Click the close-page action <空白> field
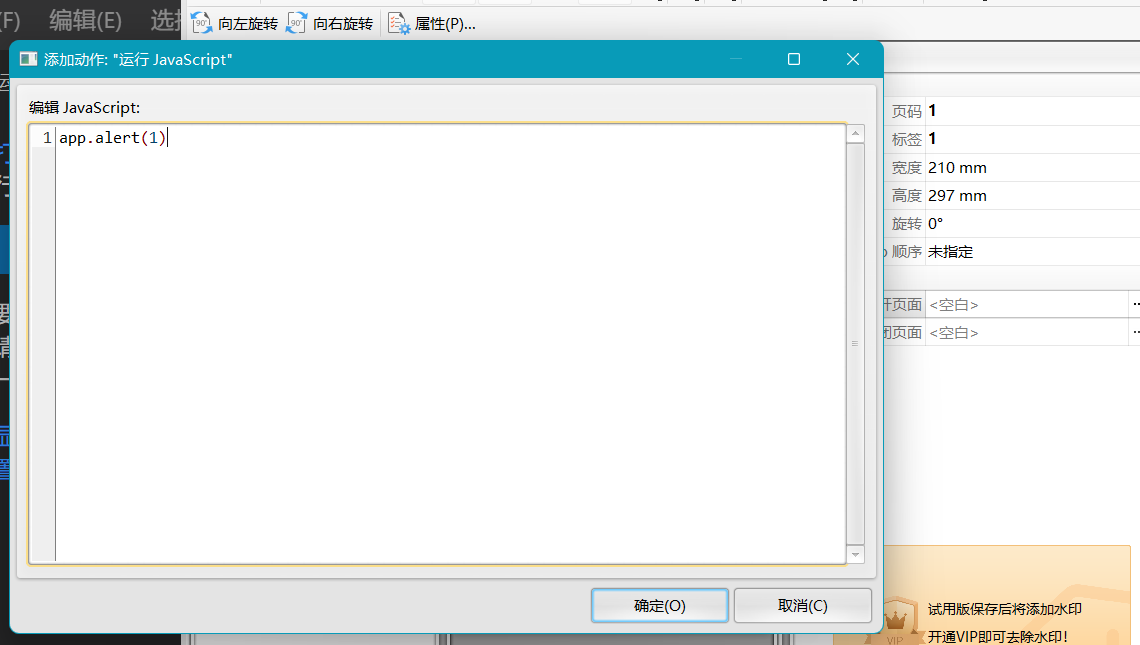This screenshot has height=645, width=1140. pyautogui.click(x=1027, y=332)
